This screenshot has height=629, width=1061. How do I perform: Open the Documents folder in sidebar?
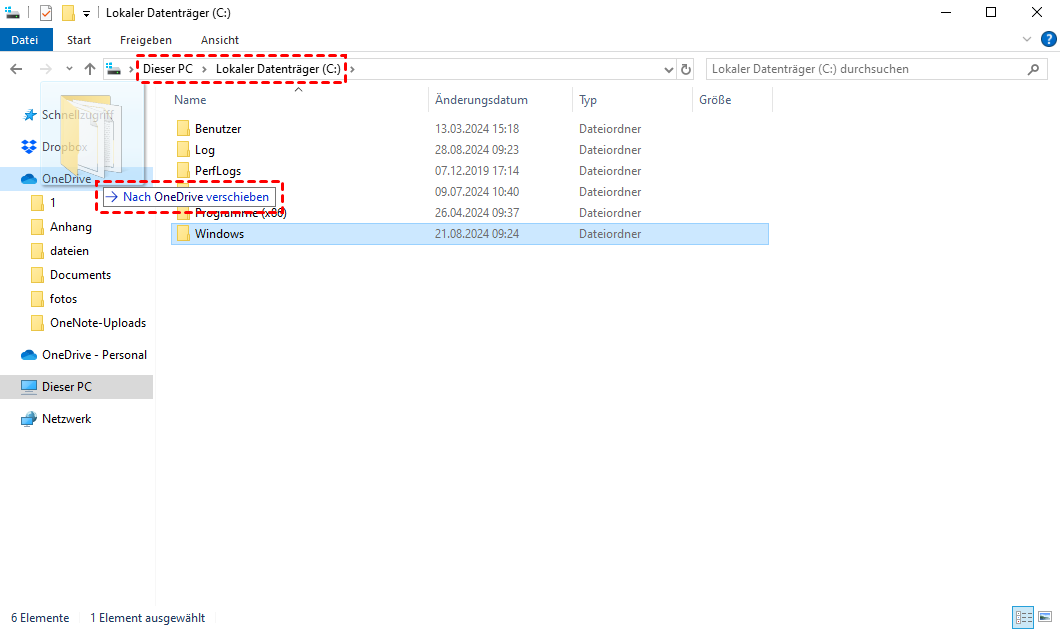[80, 275]
